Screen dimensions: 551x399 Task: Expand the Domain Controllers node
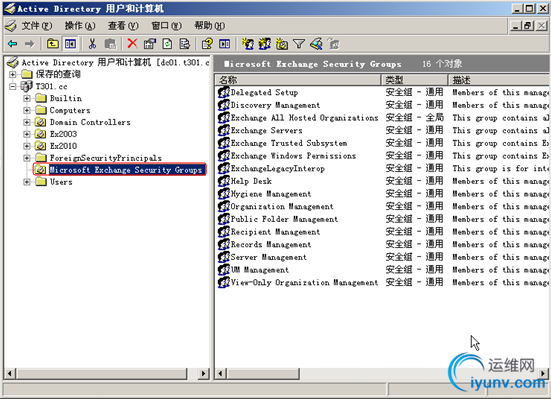[x=27, y=122]
